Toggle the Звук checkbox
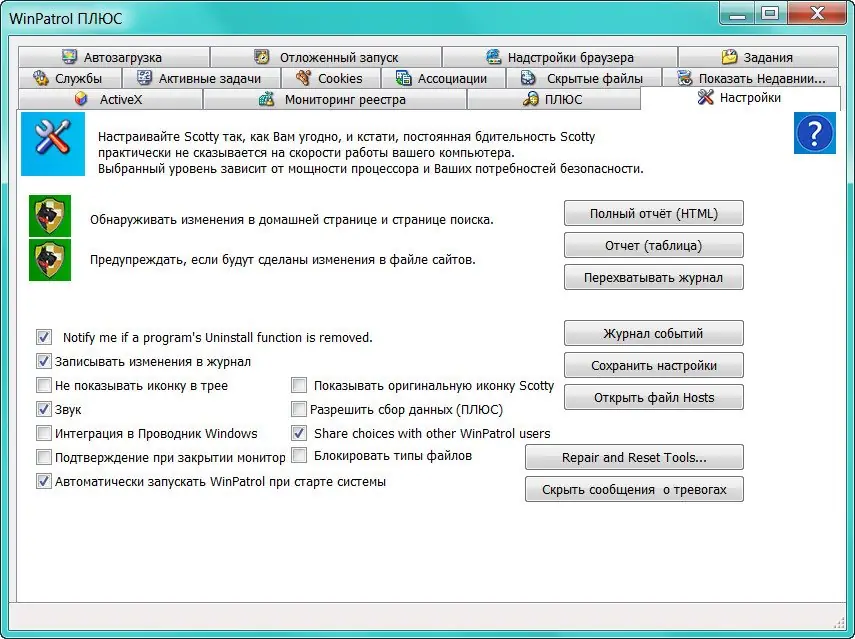855x639 pixels. pyautogui.click(x=44, y=409)
